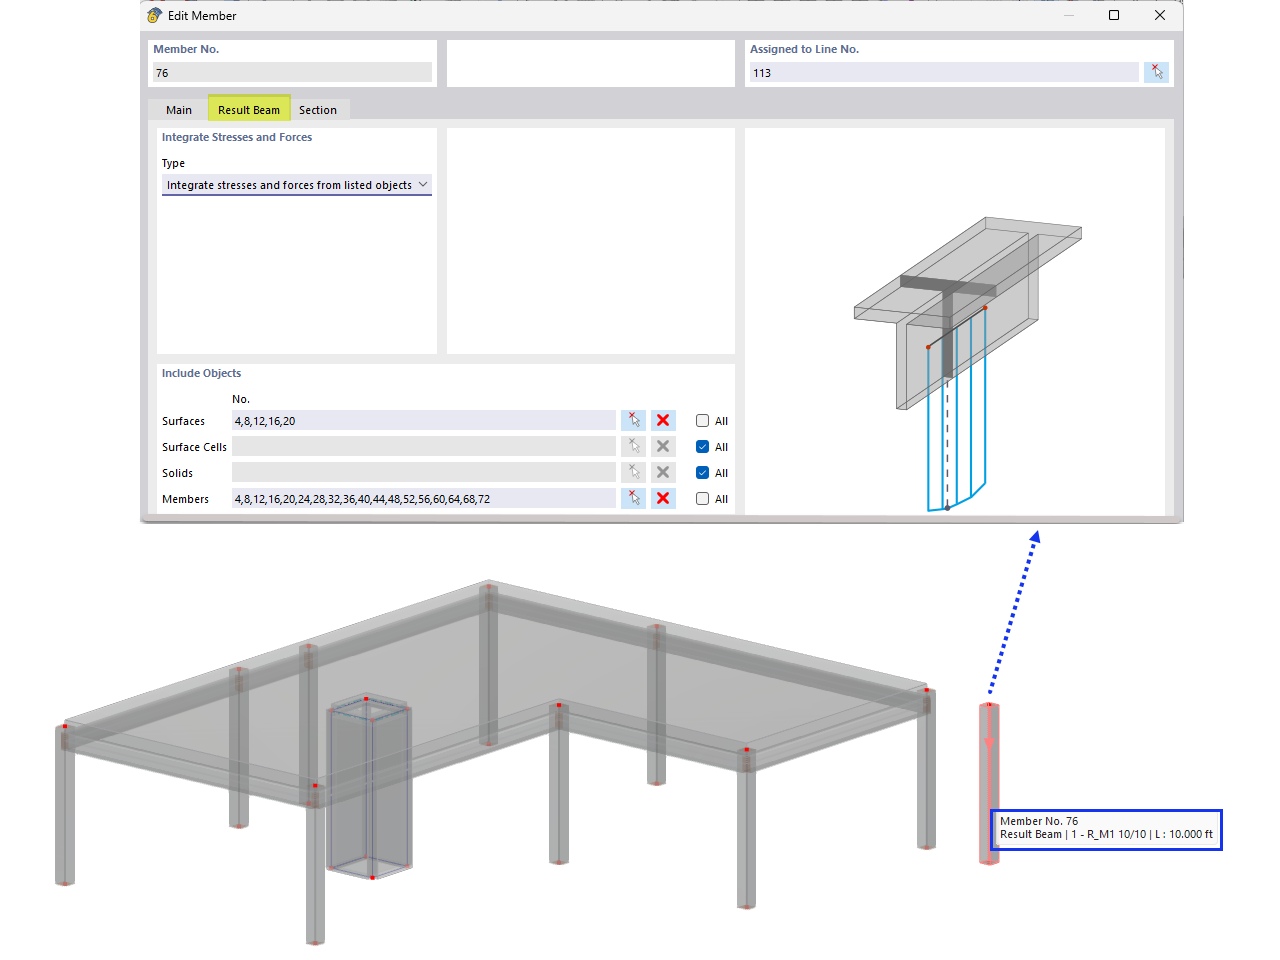
Task: Switch to the Main tab
Action: (x=178, y=109)
